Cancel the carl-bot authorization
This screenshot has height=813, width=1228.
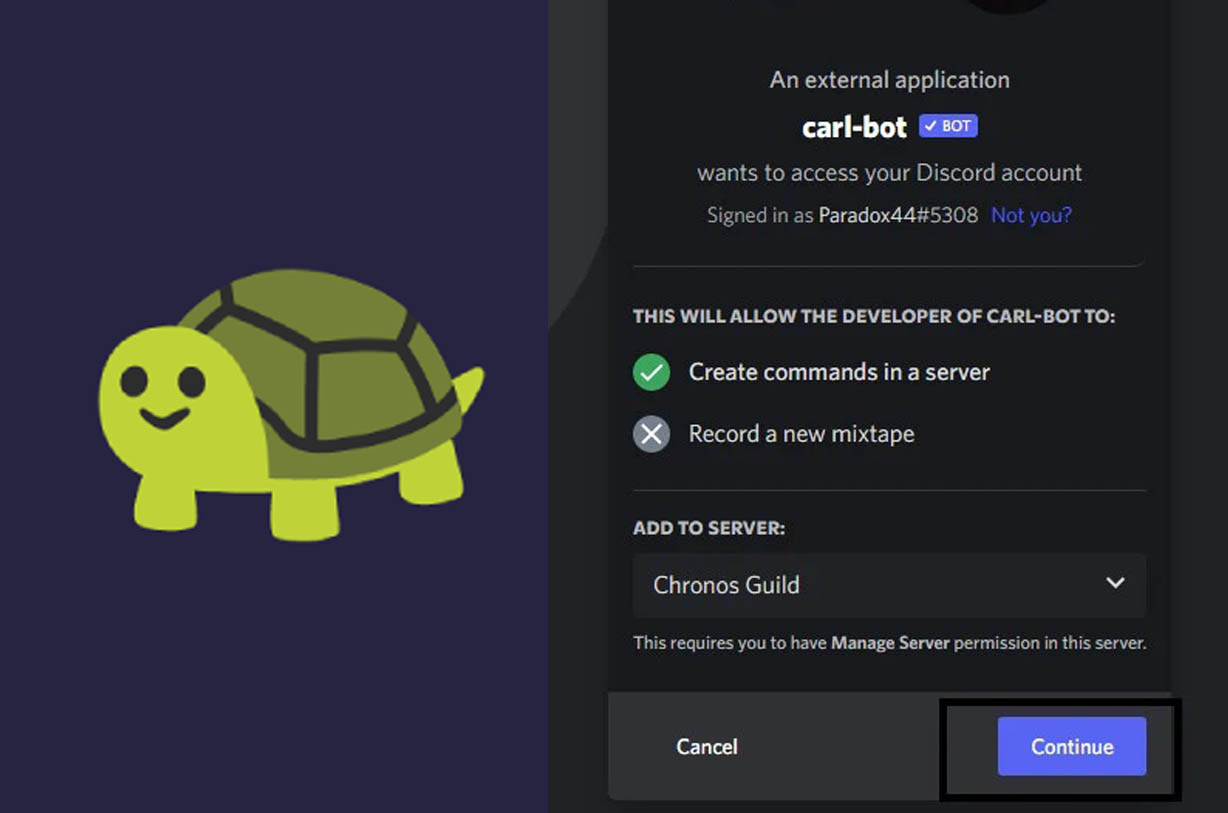(x=707, y=746)
